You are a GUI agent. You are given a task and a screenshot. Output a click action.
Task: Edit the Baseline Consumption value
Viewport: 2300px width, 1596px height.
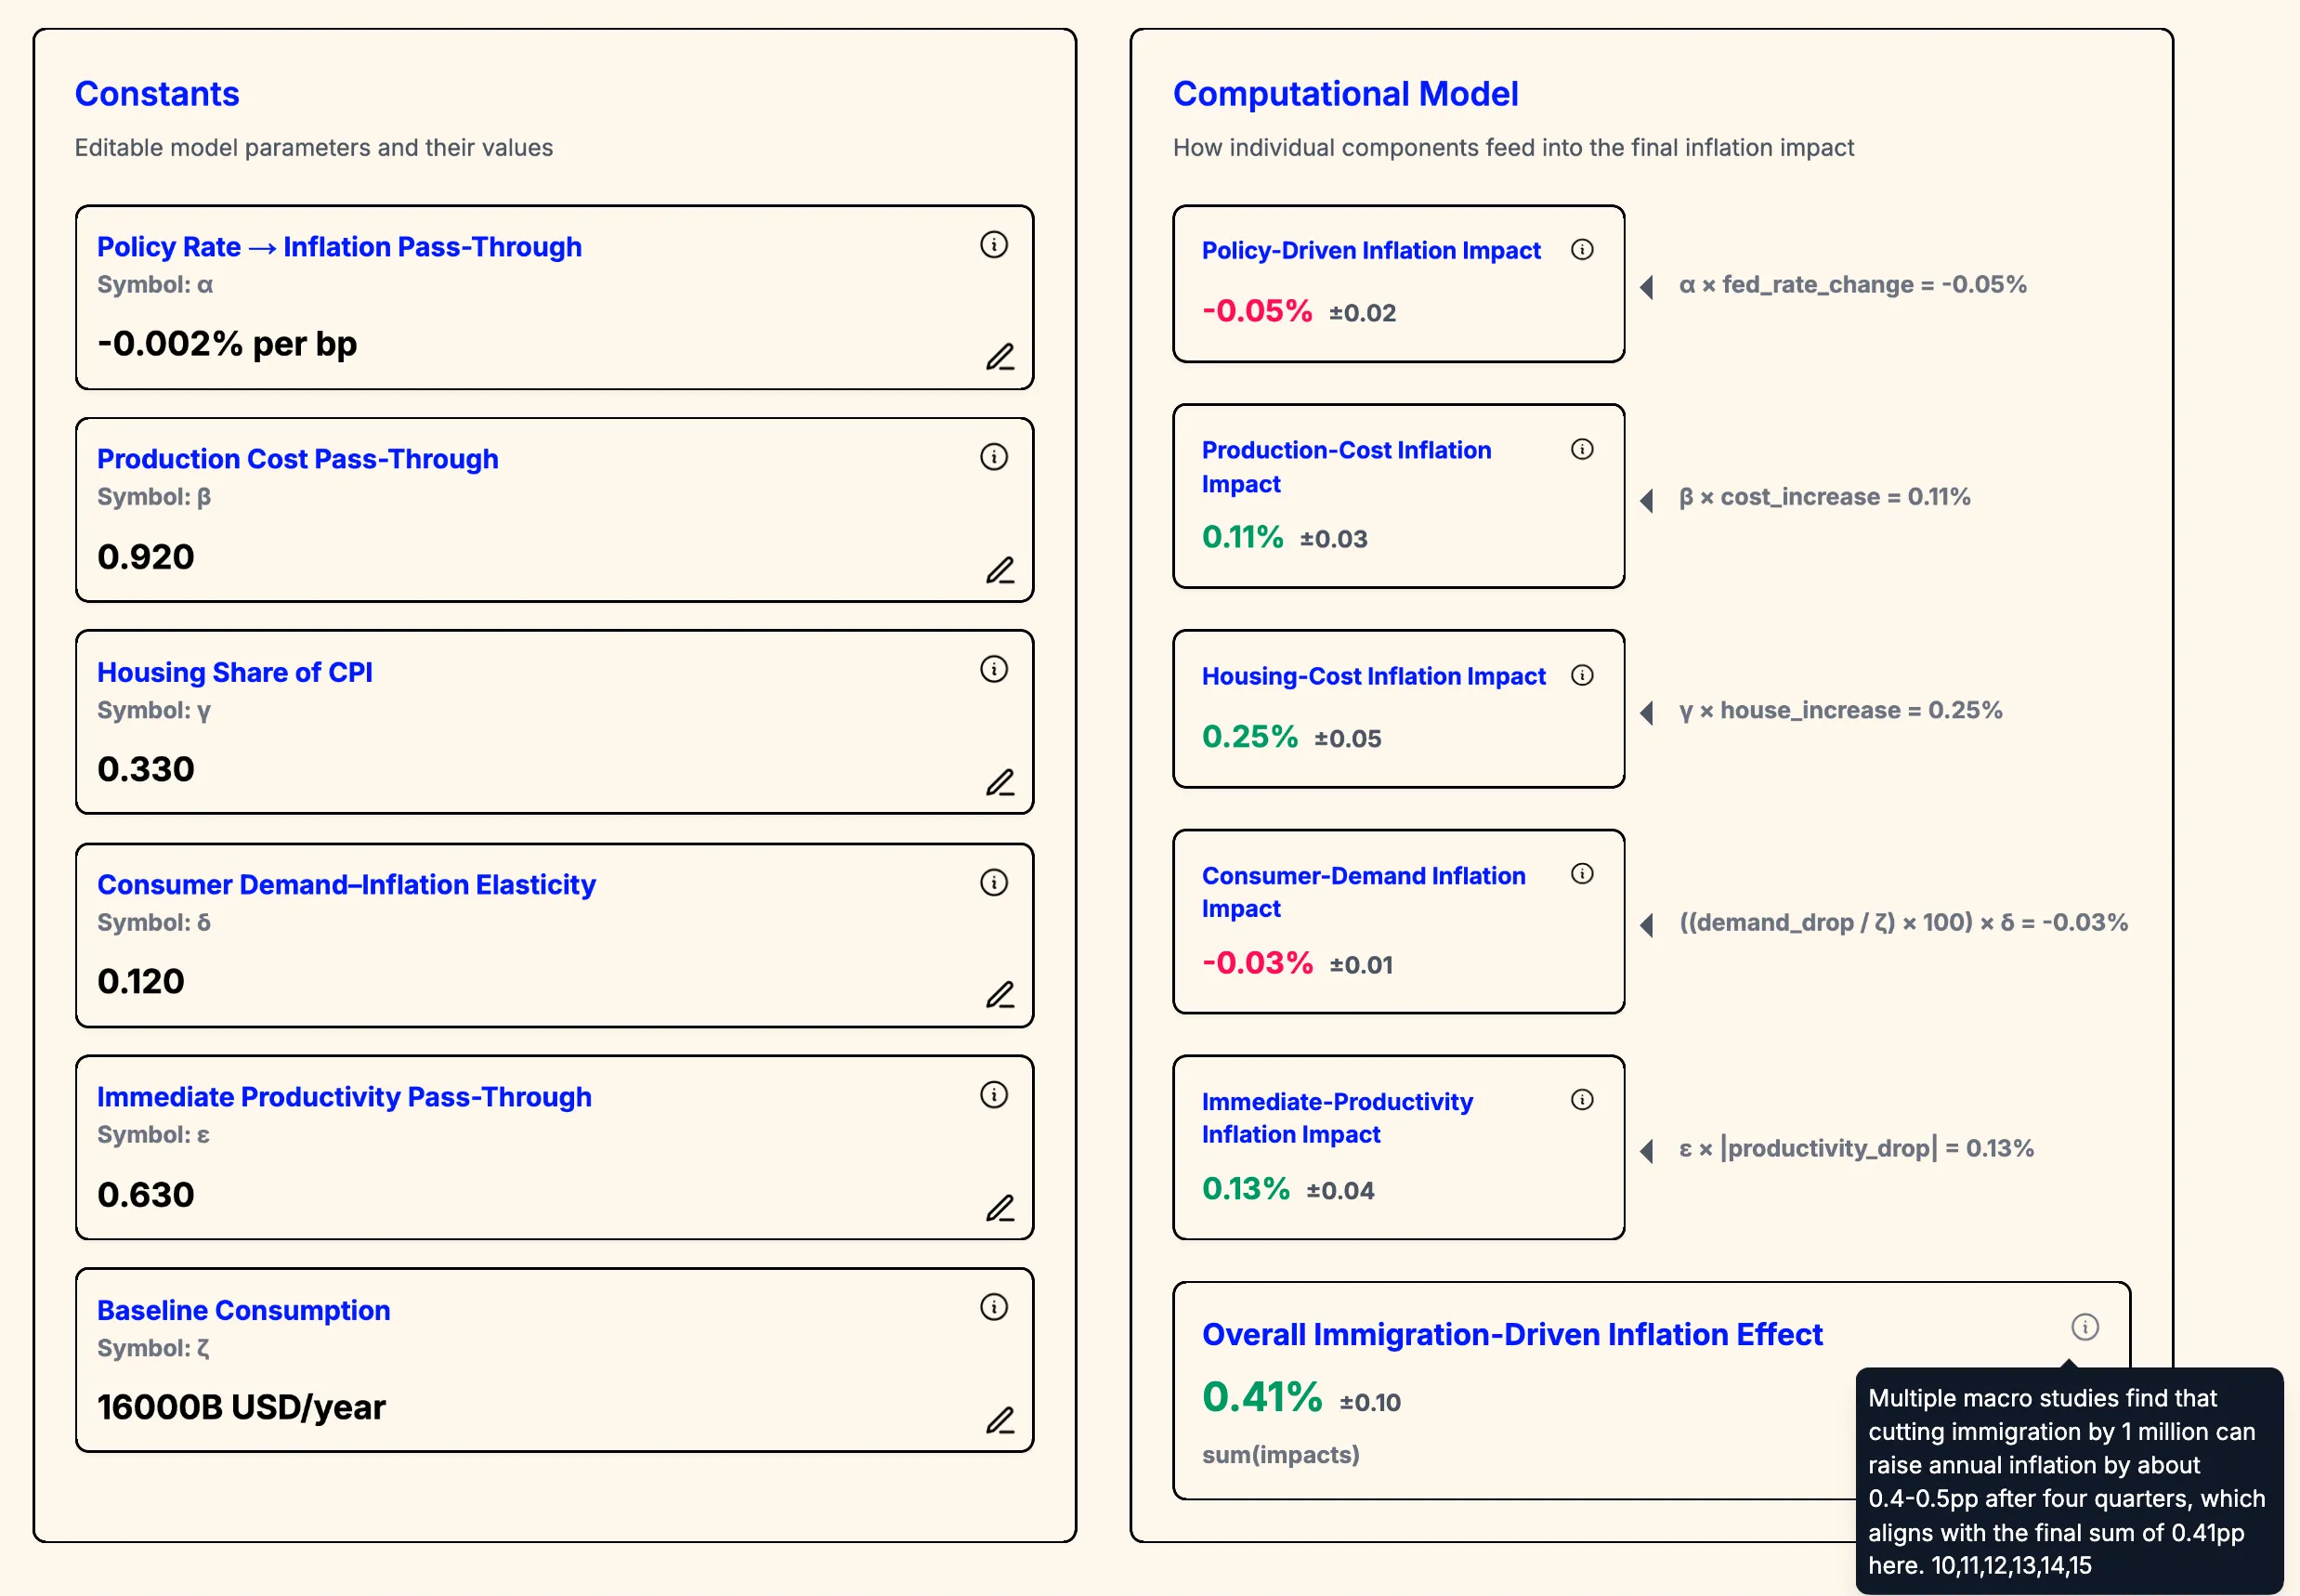tap(1000, 1420)
